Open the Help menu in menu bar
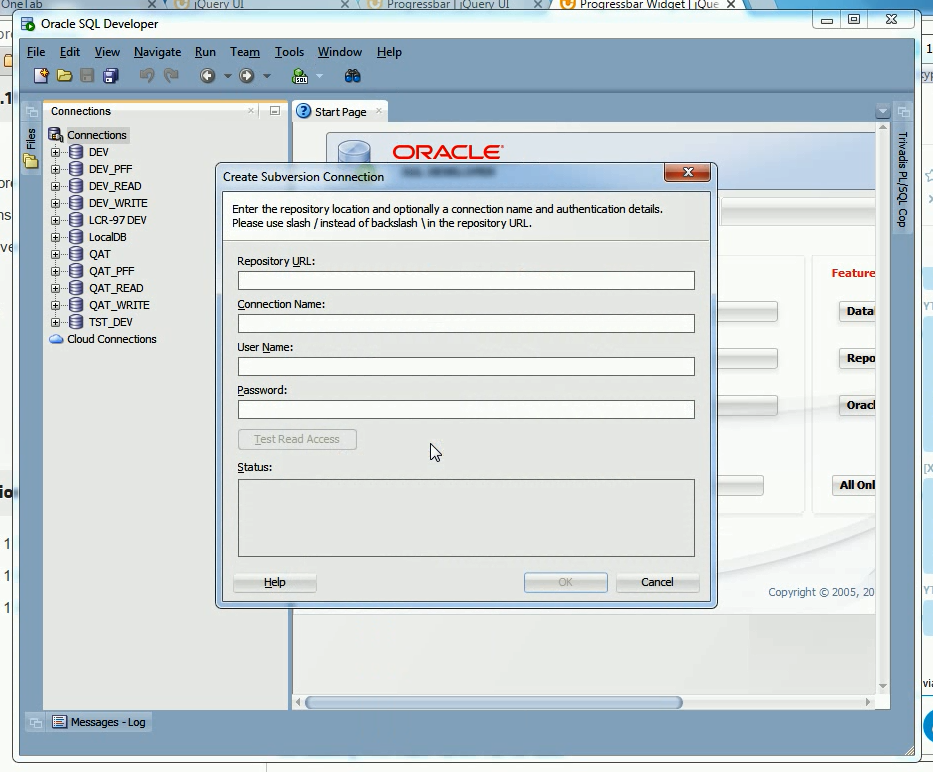The width and height of the screenshot is (933, 772). point(389,52)
